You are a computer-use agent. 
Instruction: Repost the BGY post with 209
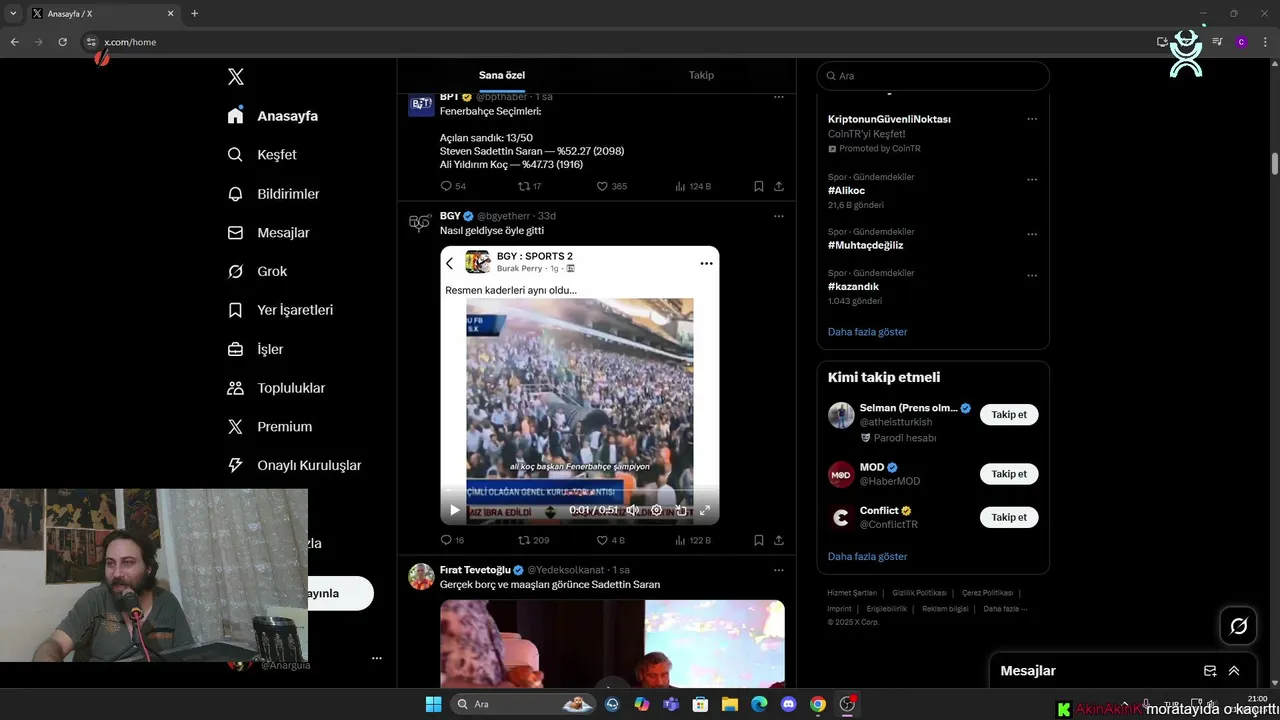point(533,540)
